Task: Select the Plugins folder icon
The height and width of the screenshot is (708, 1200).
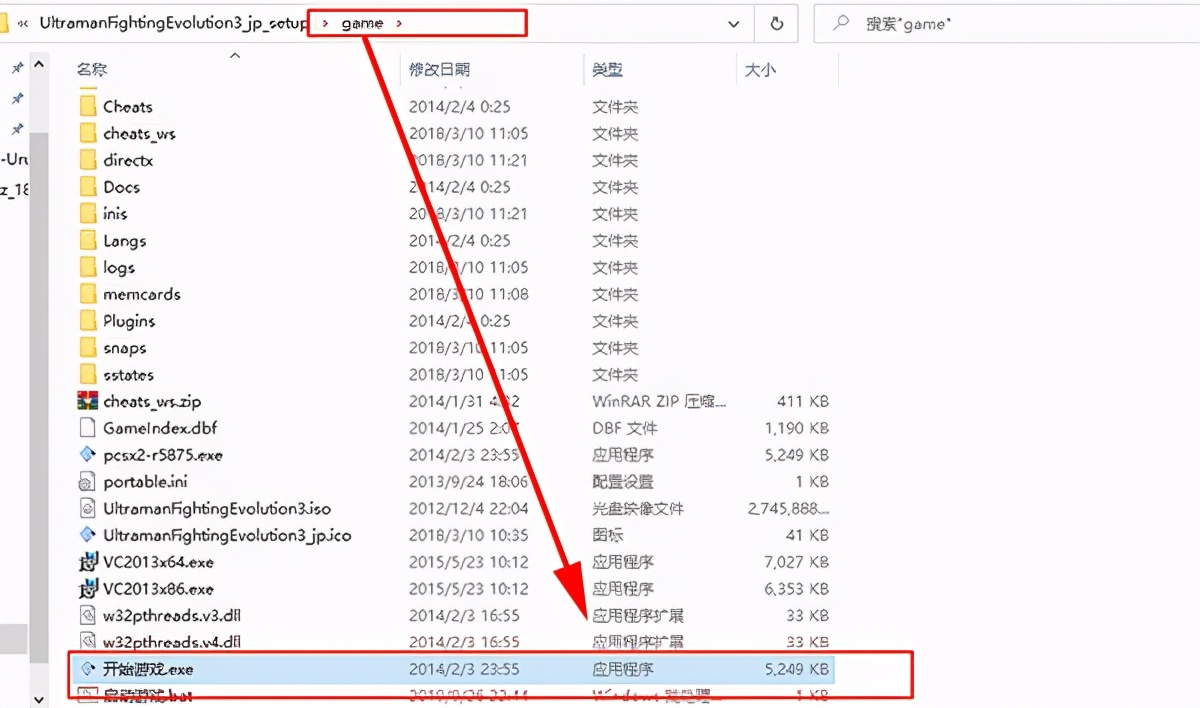Action: pyautogui.click(x=87, y=321)
